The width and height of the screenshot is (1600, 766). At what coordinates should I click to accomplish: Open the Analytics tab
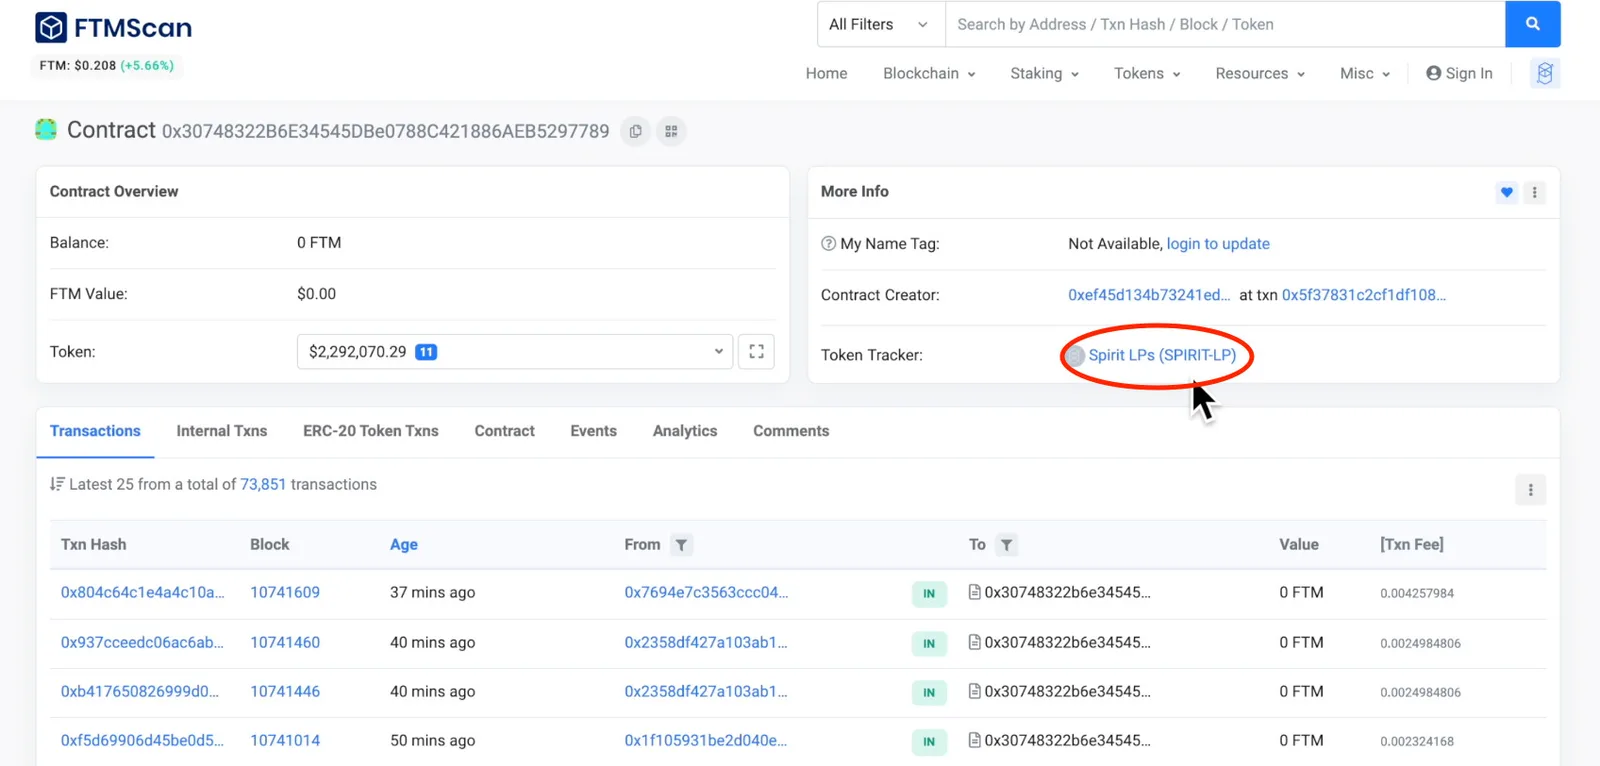click(x=685, y=431)
